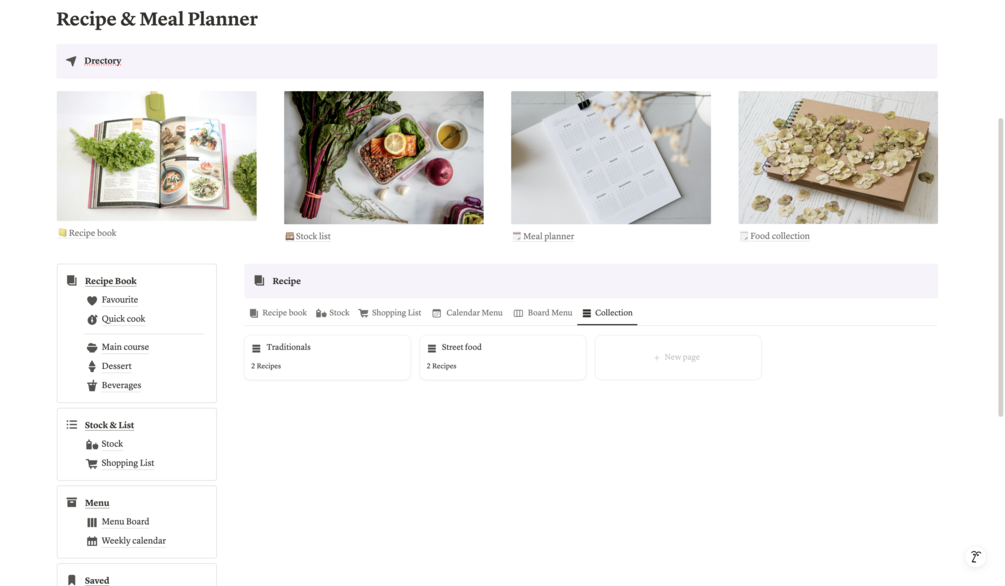This screenshot has height=586, width=1005.
Task: Click the heart icon beside Favourite
Action: pyautogui.click(x=92, y=300)
